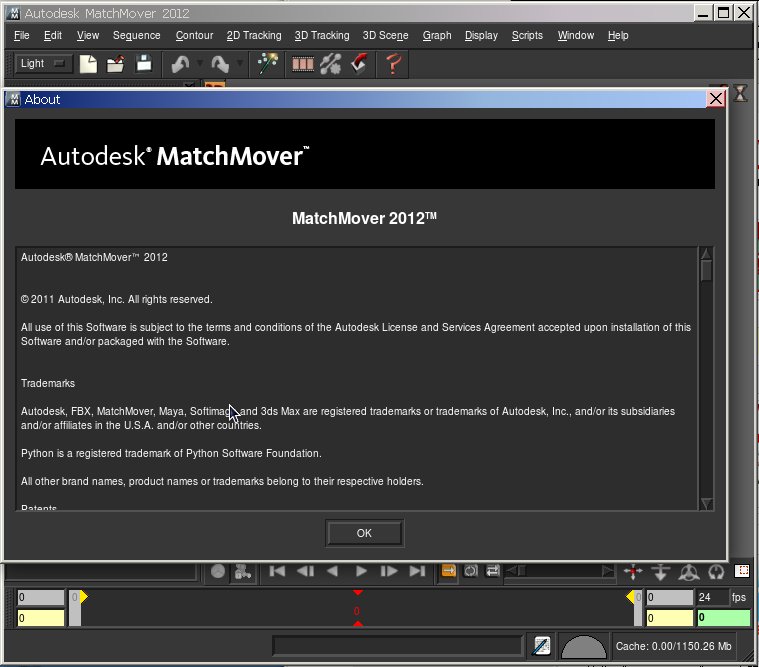
Task: Open the Help menu
Action: coord(618,35)
